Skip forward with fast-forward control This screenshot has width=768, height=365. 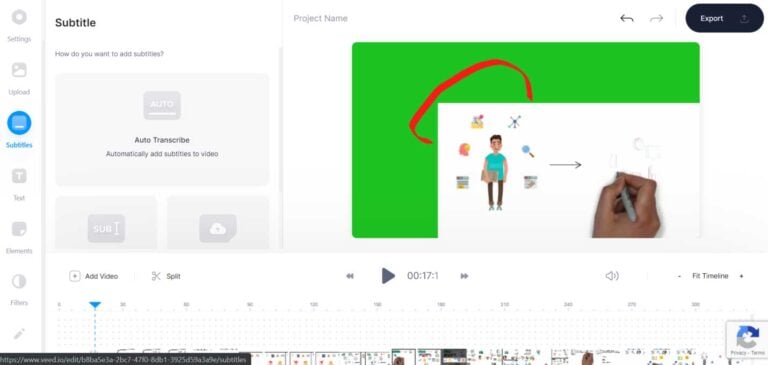(464, 276)
